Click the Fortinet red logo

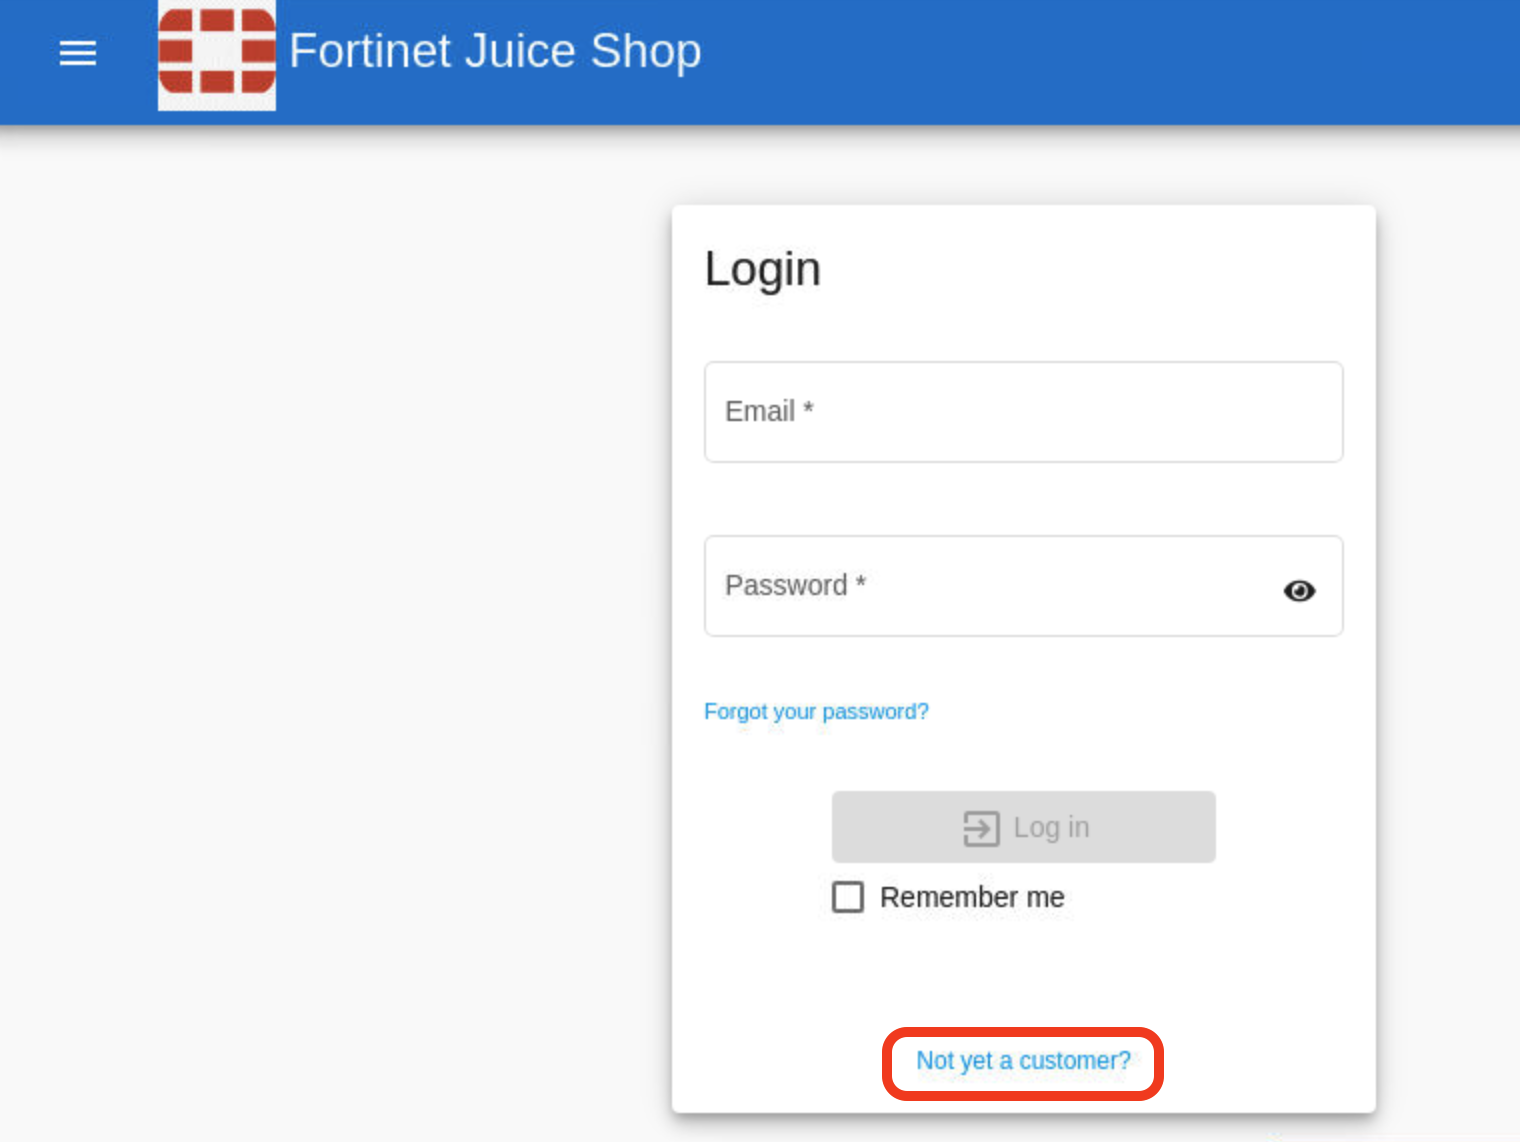217,53
